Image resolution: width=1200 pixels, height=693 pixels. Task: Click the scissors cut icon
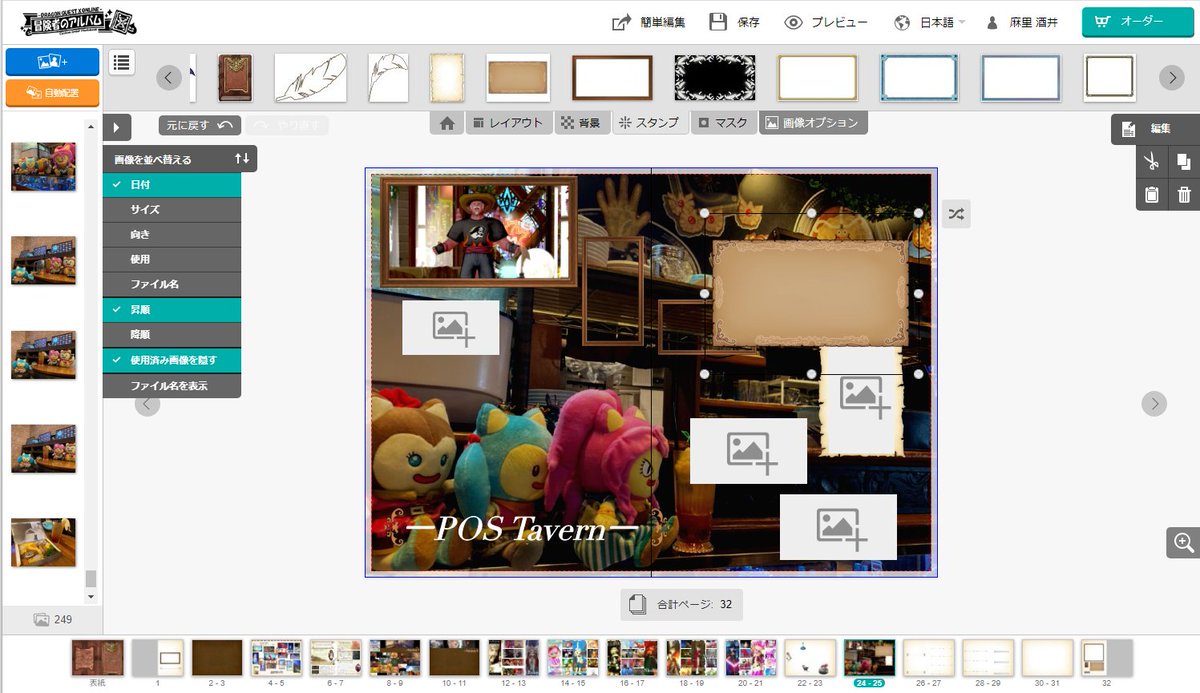(x=1151, y=161)
